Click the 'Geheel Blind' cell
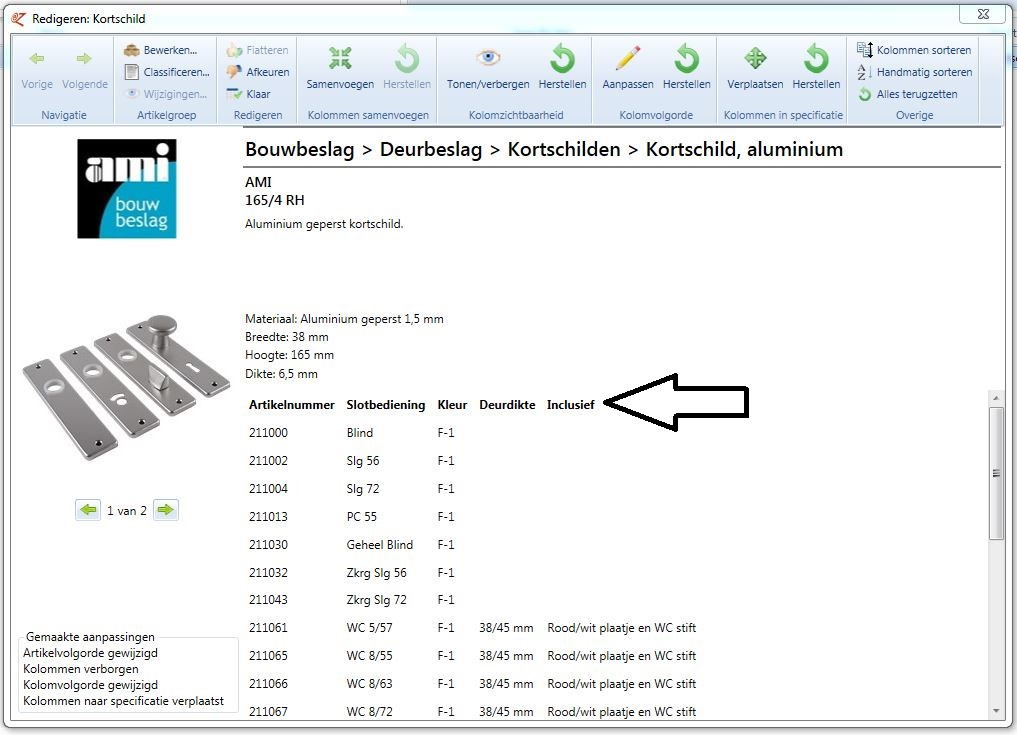Screen dimensions: 1017x735 pos(379,544)
